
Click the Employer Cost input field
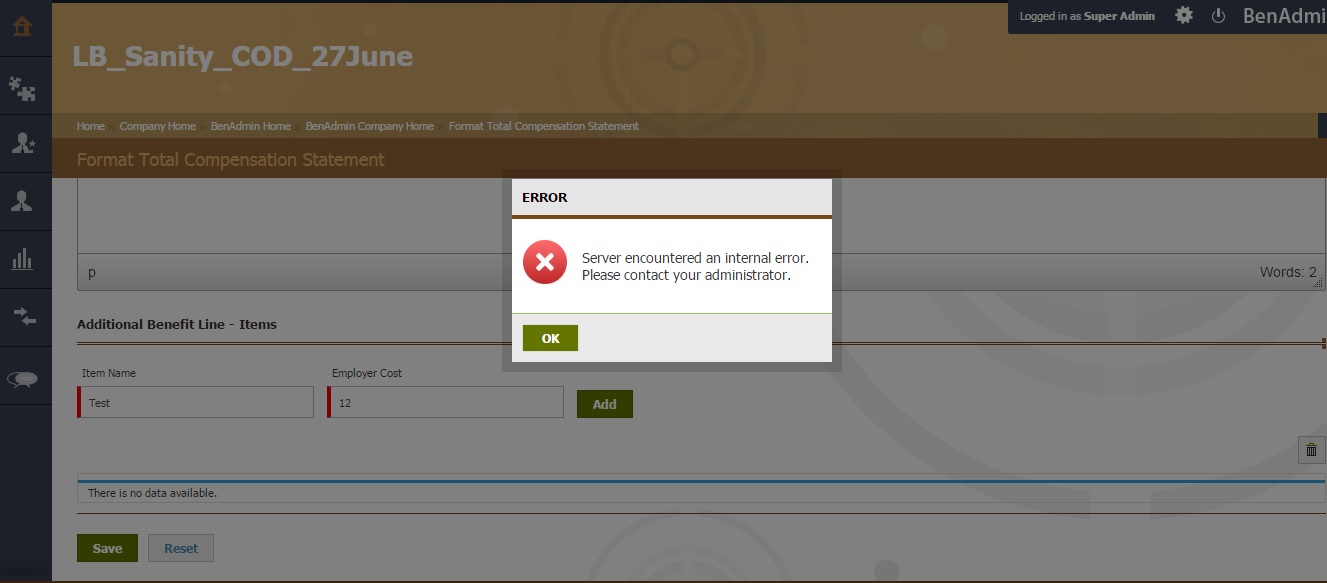447,403
